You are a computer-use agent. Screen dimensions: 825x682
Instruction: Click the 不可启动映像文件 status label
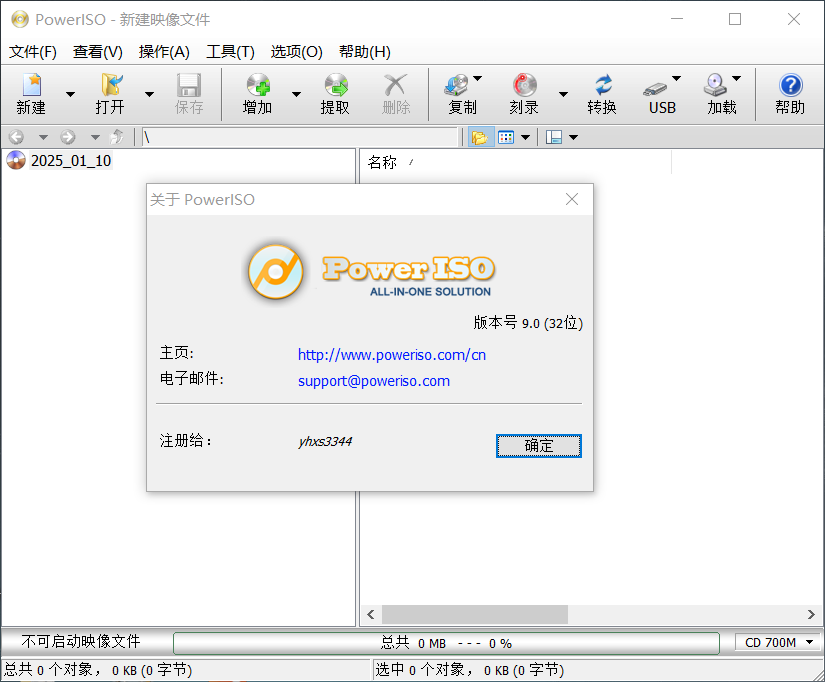(81, 641)
